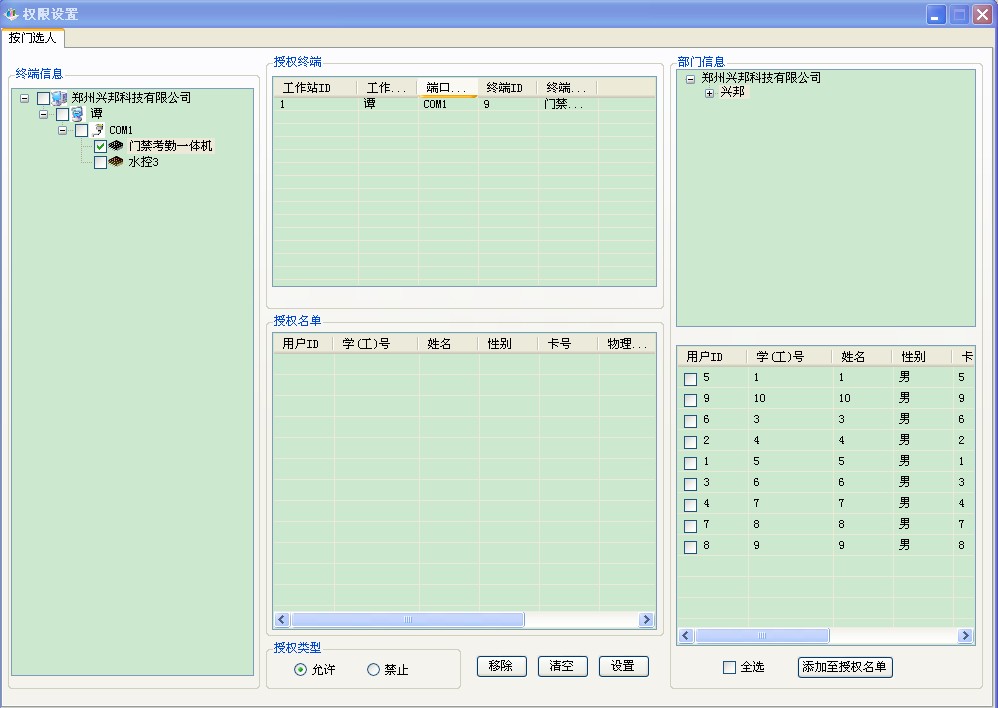
Task: Select the 水控3 tree item label
Action: [143, 162]
